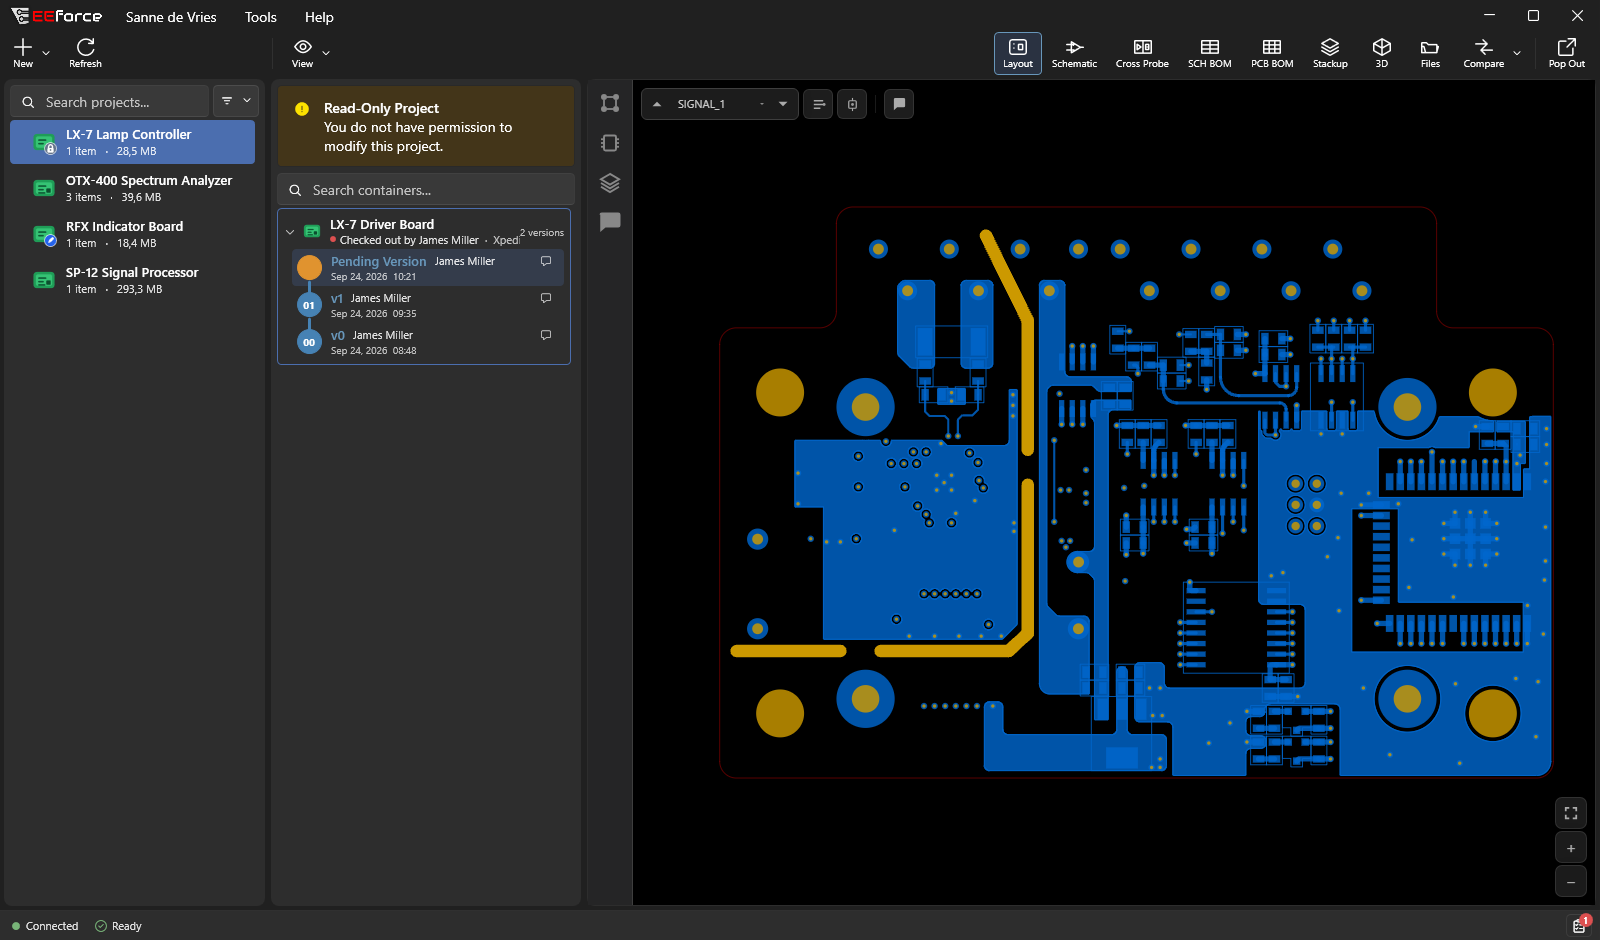Step to previous layer with up arrow
This screenshot has height=940, width=1600.
[x=657, y=104]
